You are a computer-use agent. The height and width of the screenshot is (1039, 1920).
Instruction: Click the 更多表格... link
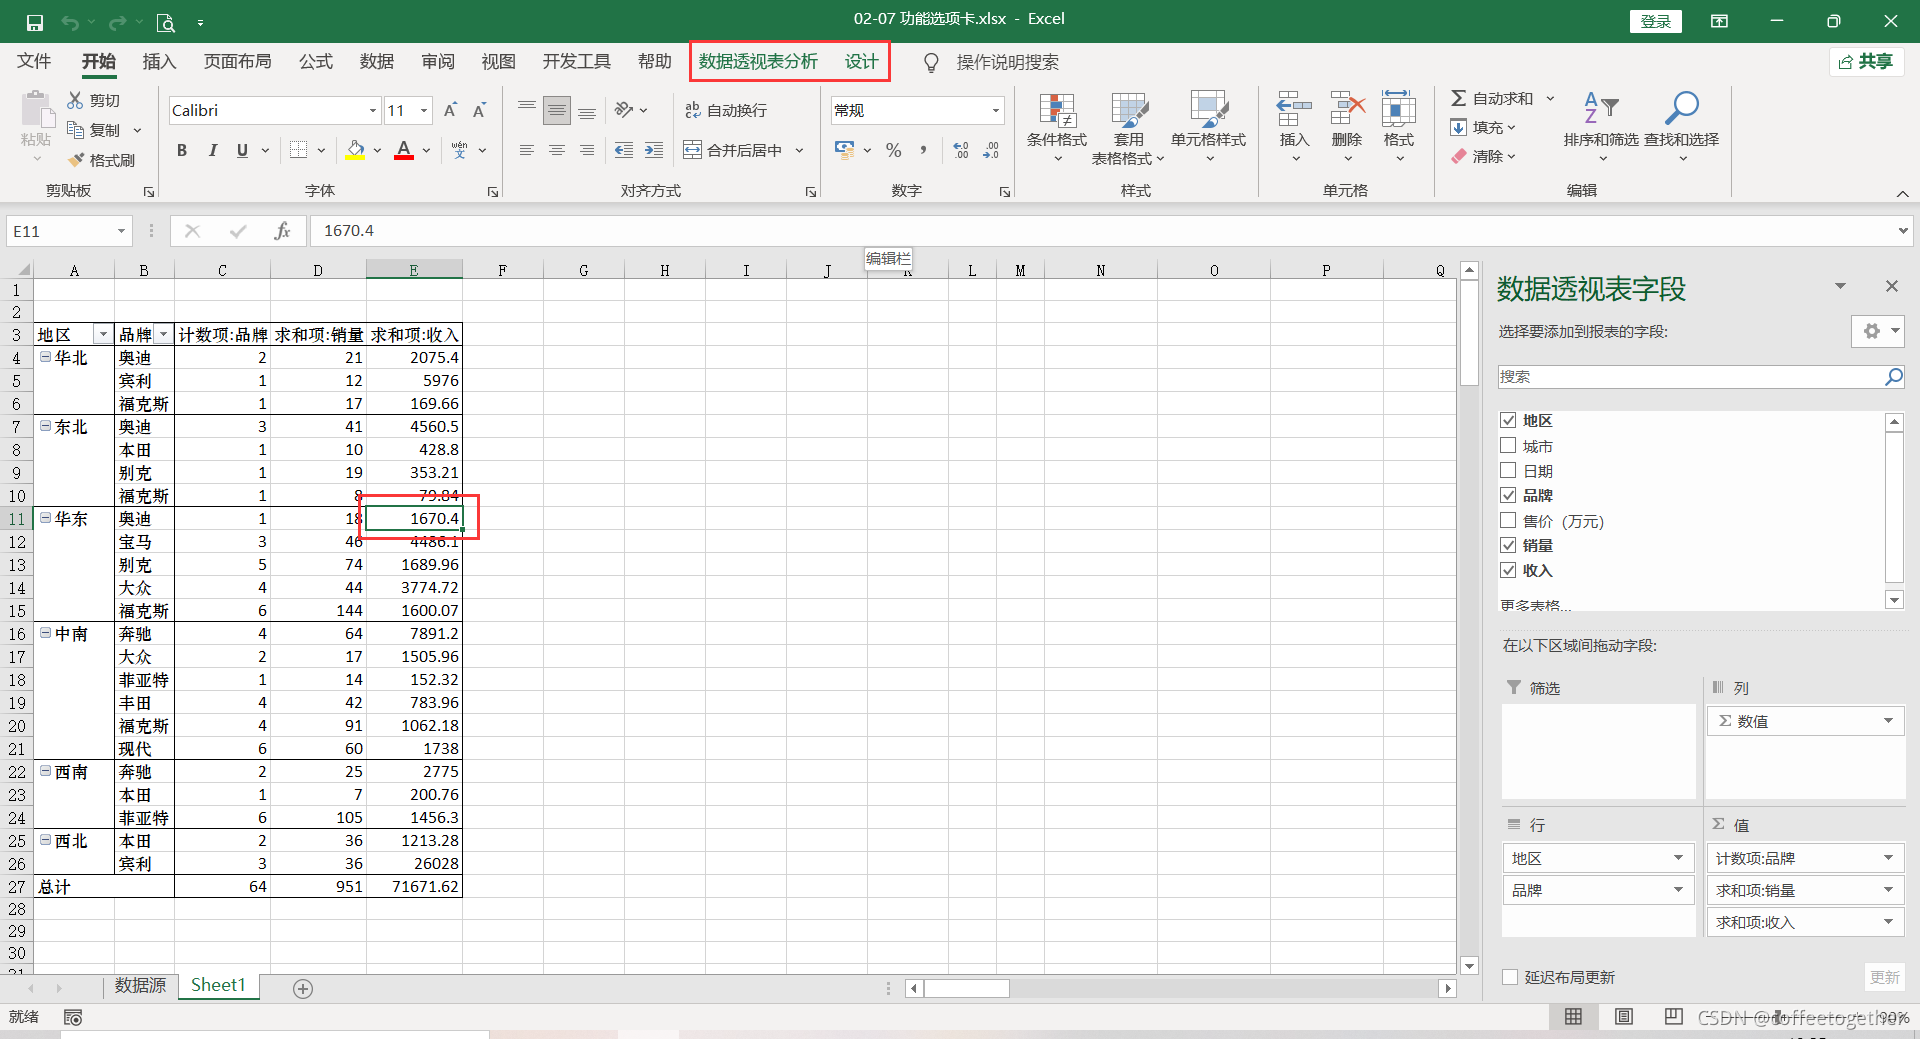1536,605
